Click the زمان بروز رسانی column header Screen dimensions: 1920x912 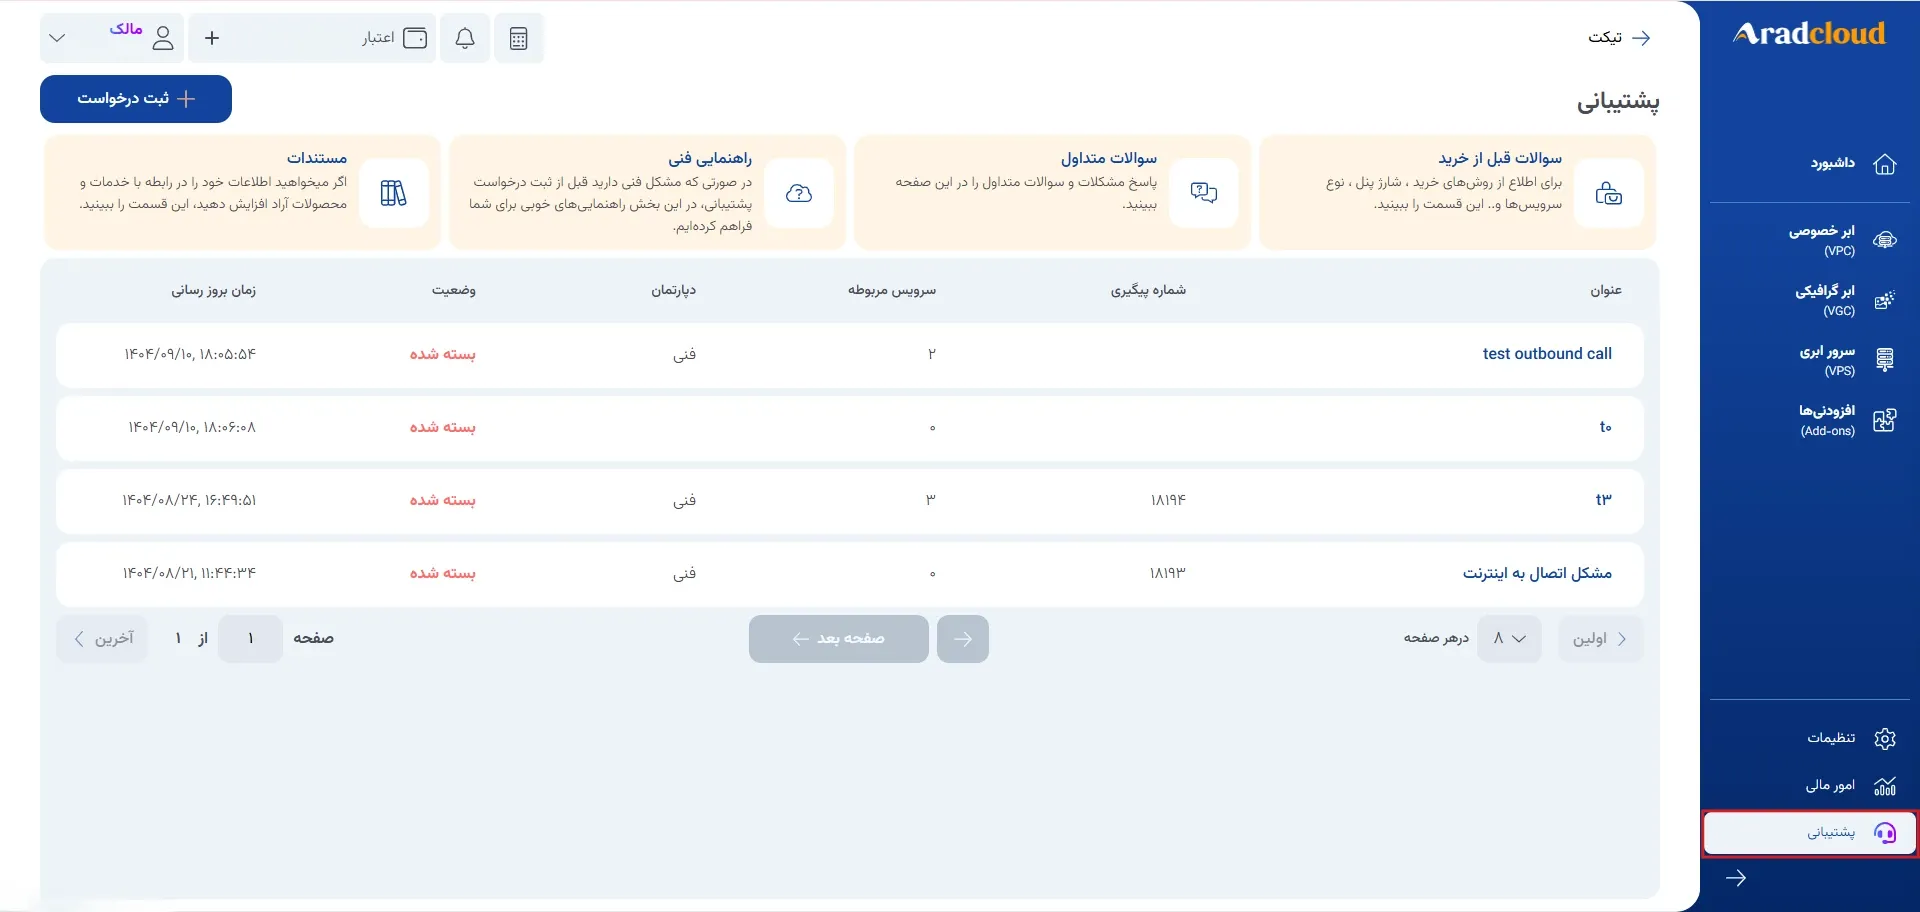(x=213, y=290)
